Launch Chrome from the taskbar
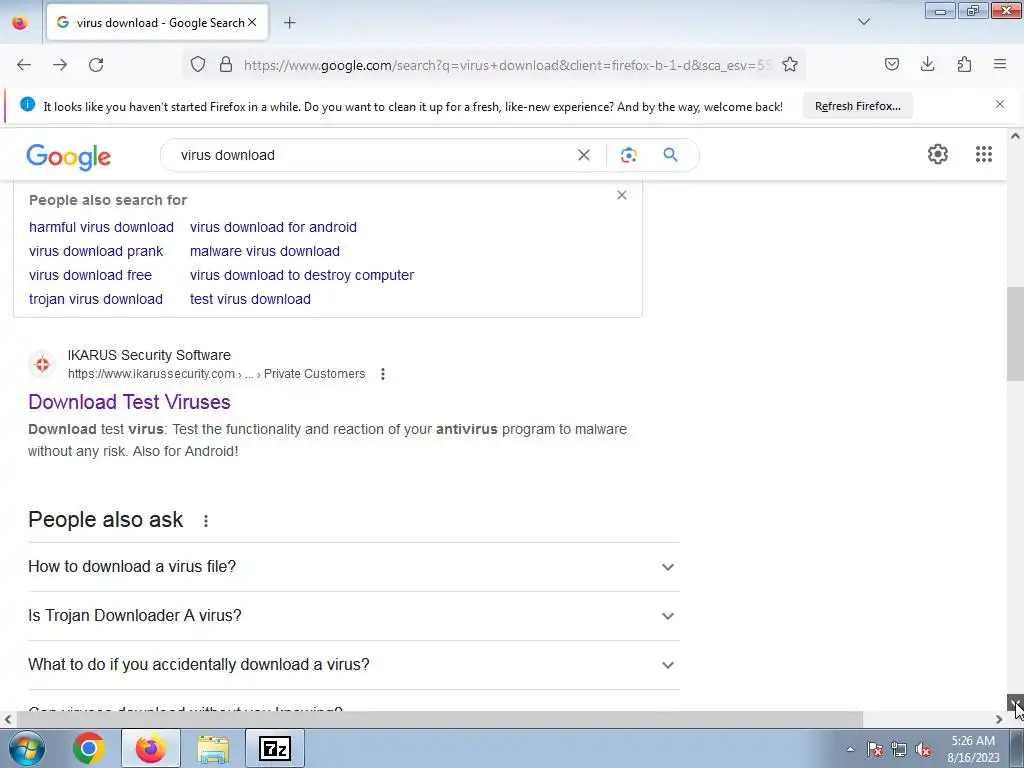 89,748
